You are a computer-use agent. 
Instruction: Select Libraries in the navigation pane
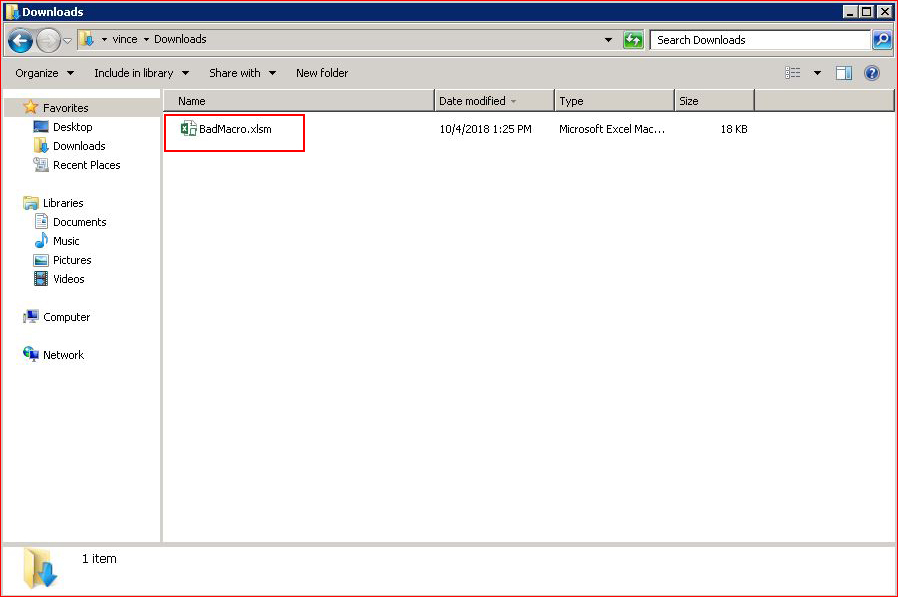63,203
